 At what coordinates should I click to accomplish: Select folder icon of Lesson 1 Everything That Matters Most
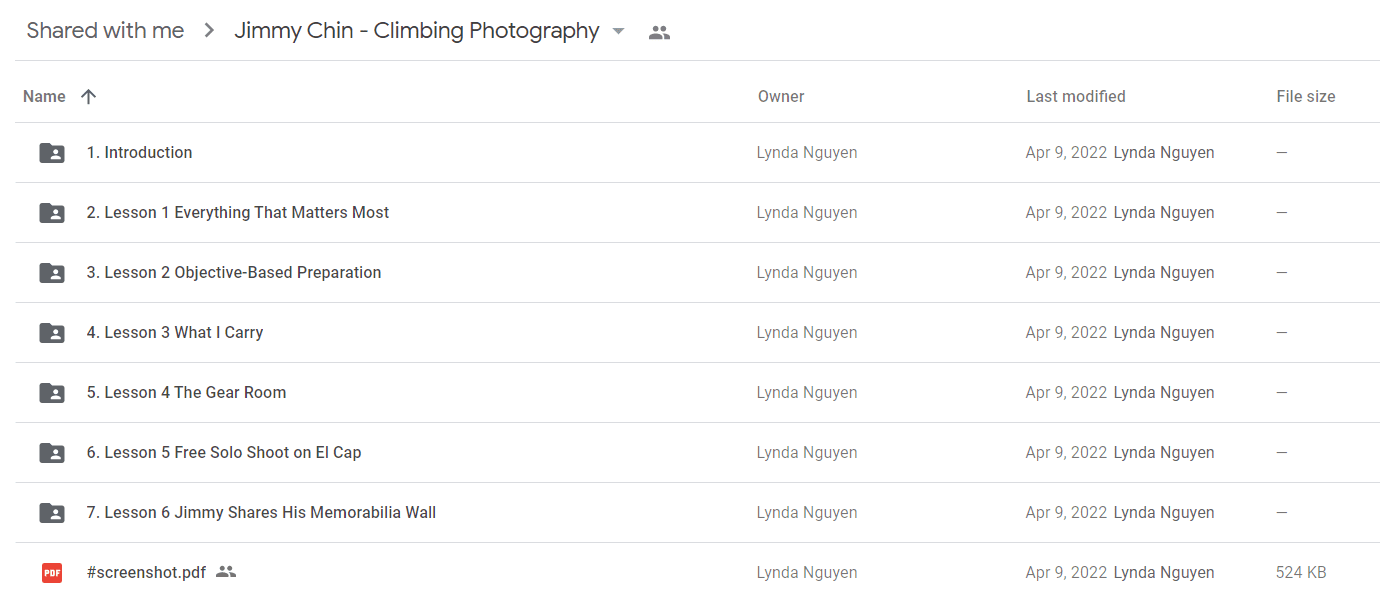52,213
